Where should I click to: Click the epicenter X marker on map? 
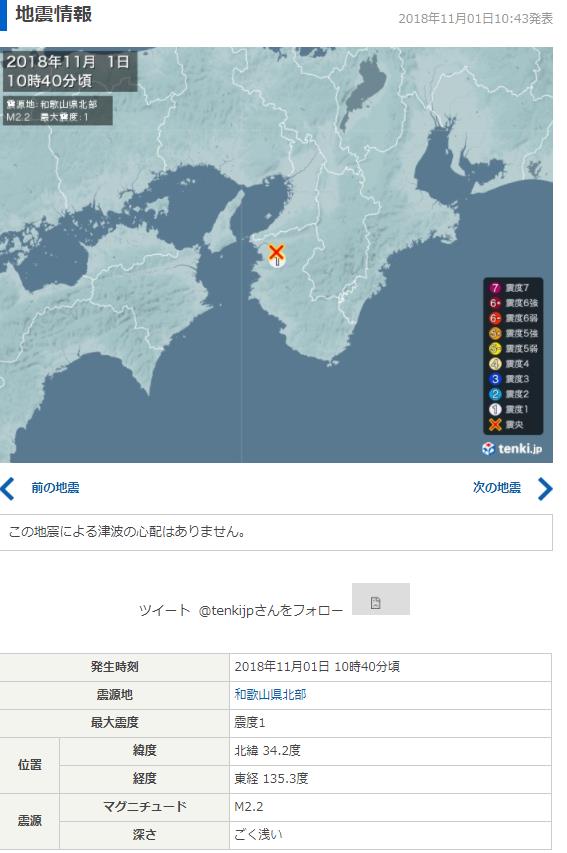[x=276, y=252]
